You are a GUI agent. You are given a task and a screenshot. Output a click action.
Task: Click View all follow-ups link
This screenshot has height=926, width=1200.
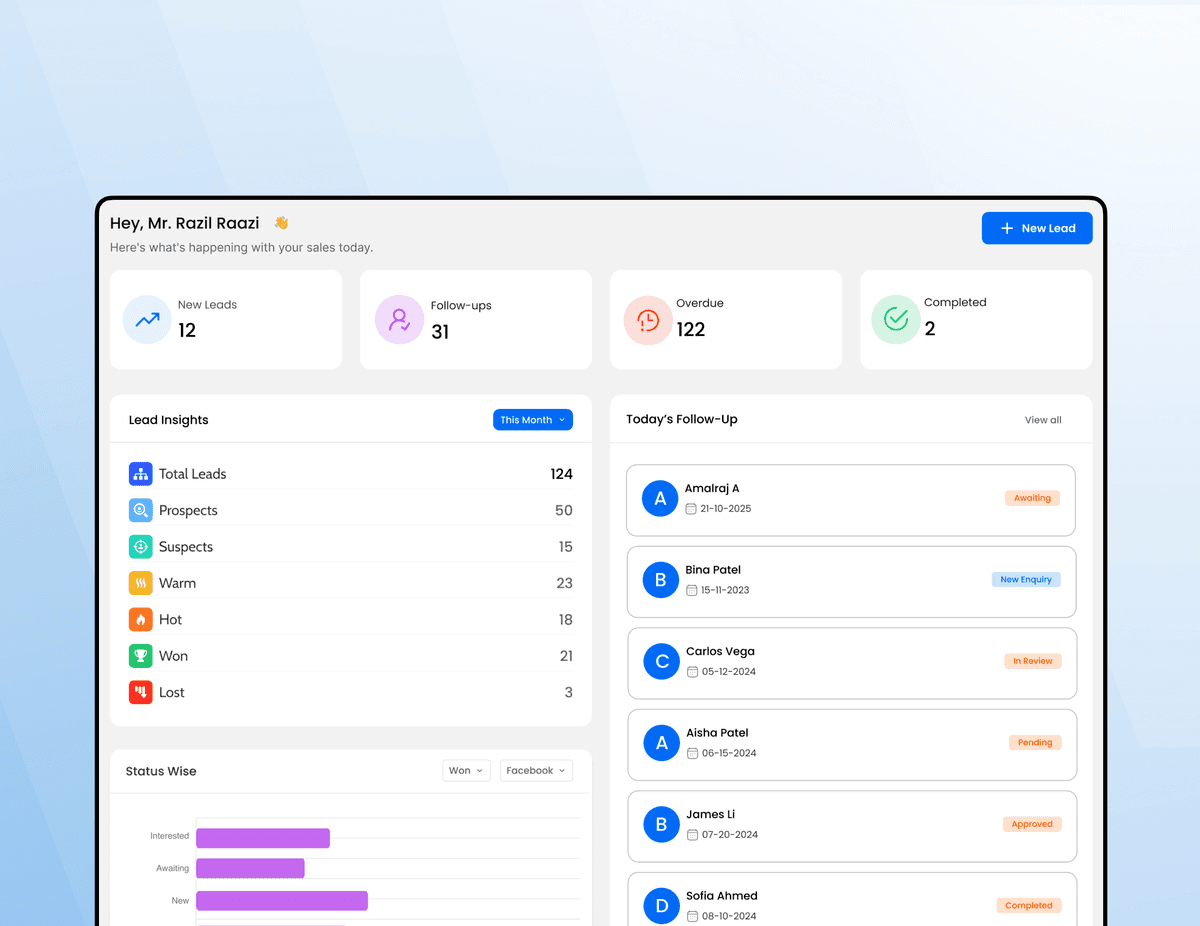[1043, 420]
